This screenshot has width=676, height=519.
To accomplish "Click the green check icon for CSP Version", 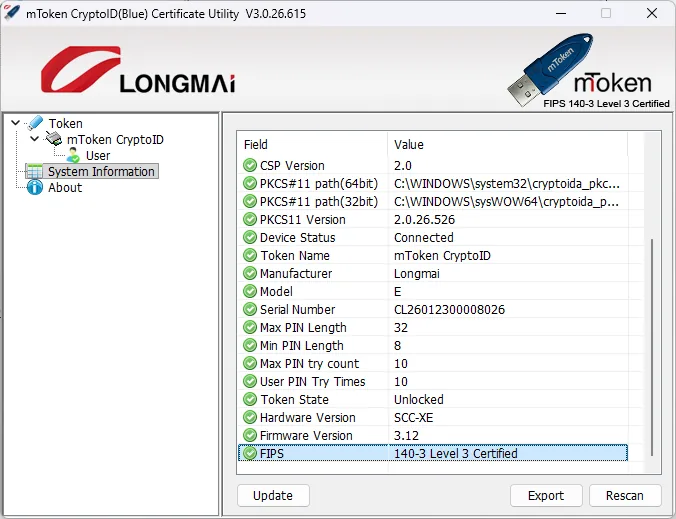I will point(250,165).
